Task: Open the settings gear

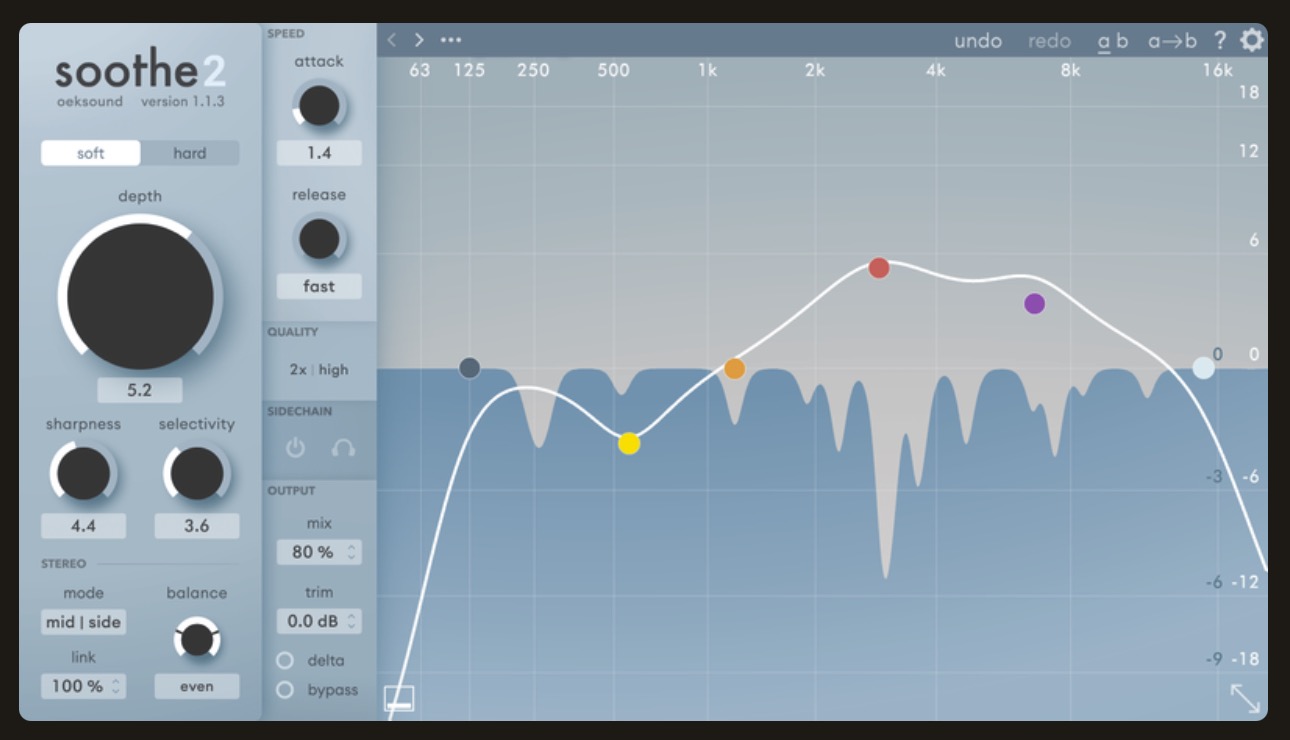Action: coord(1252,40)
